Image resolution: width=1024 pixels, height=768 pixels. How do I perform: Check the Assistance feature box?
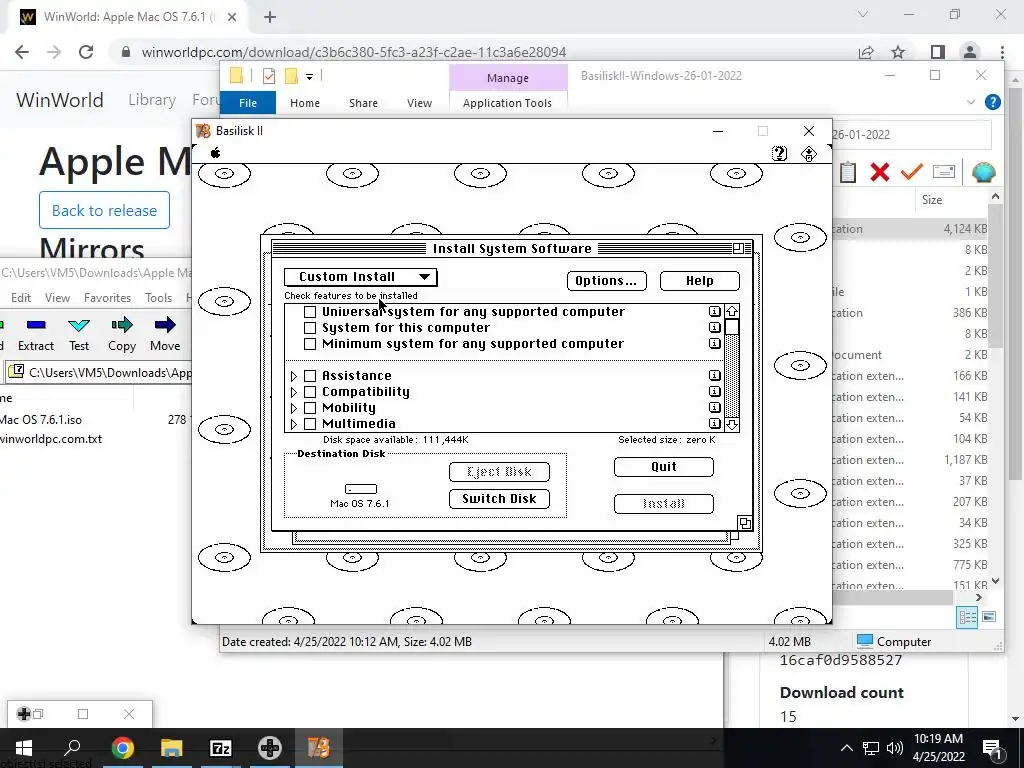coord(310,376)
